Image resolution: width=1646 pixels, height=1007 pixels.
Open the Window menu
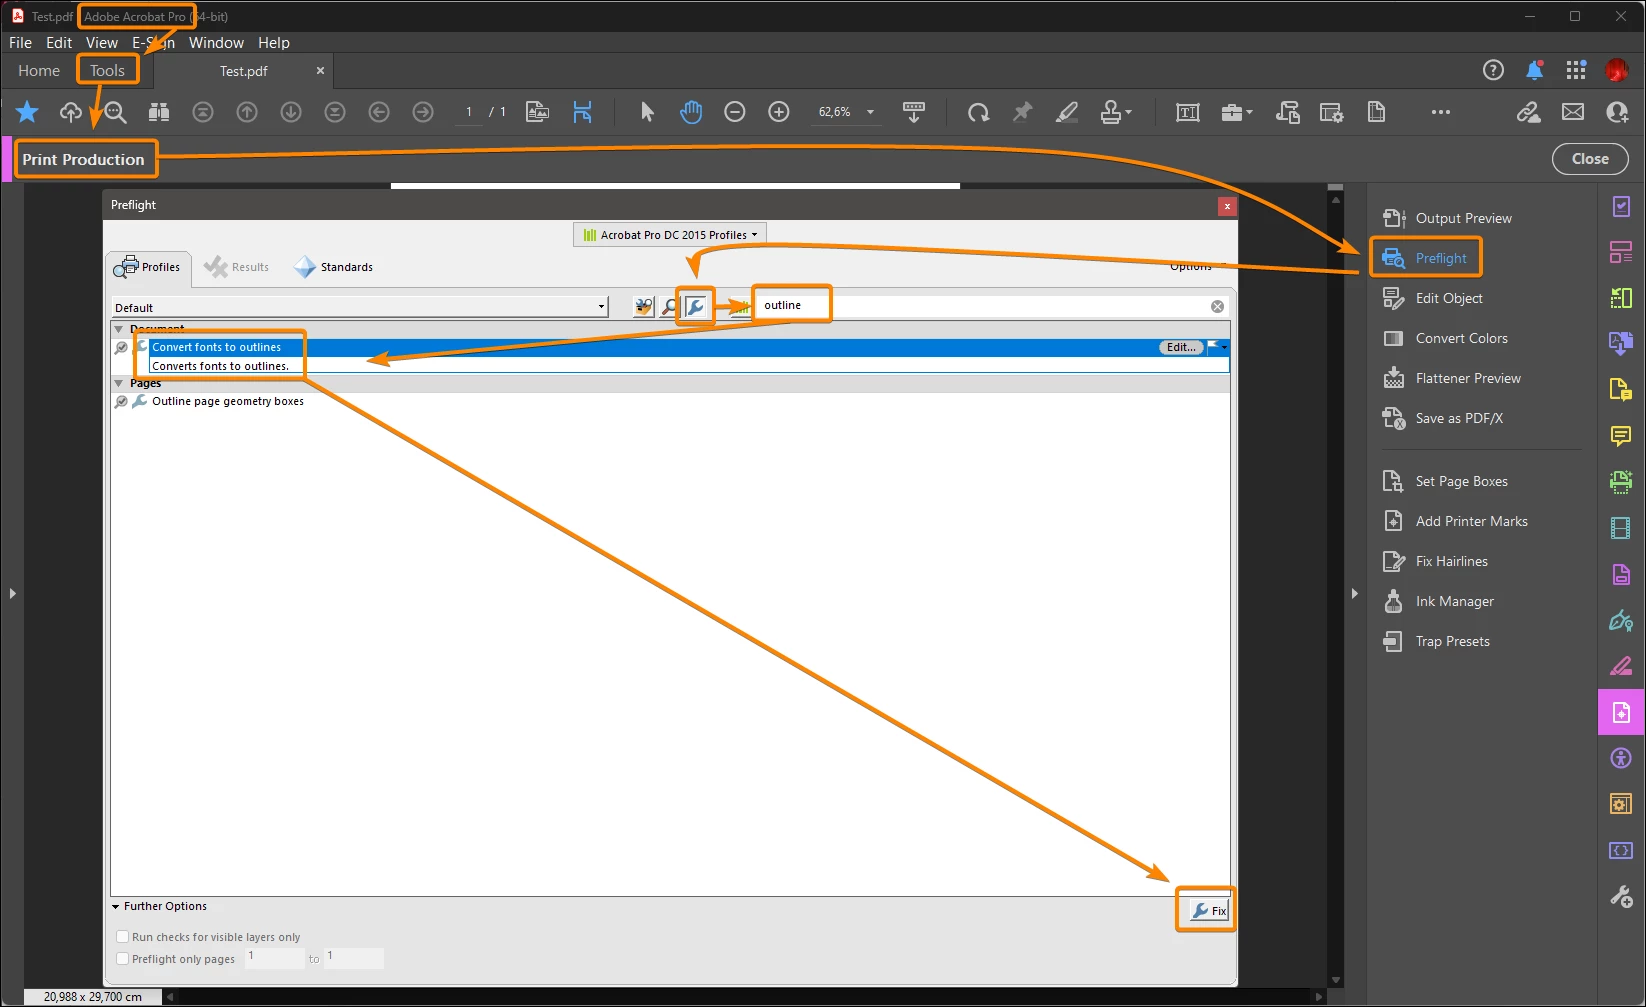(x=216, y=43)
